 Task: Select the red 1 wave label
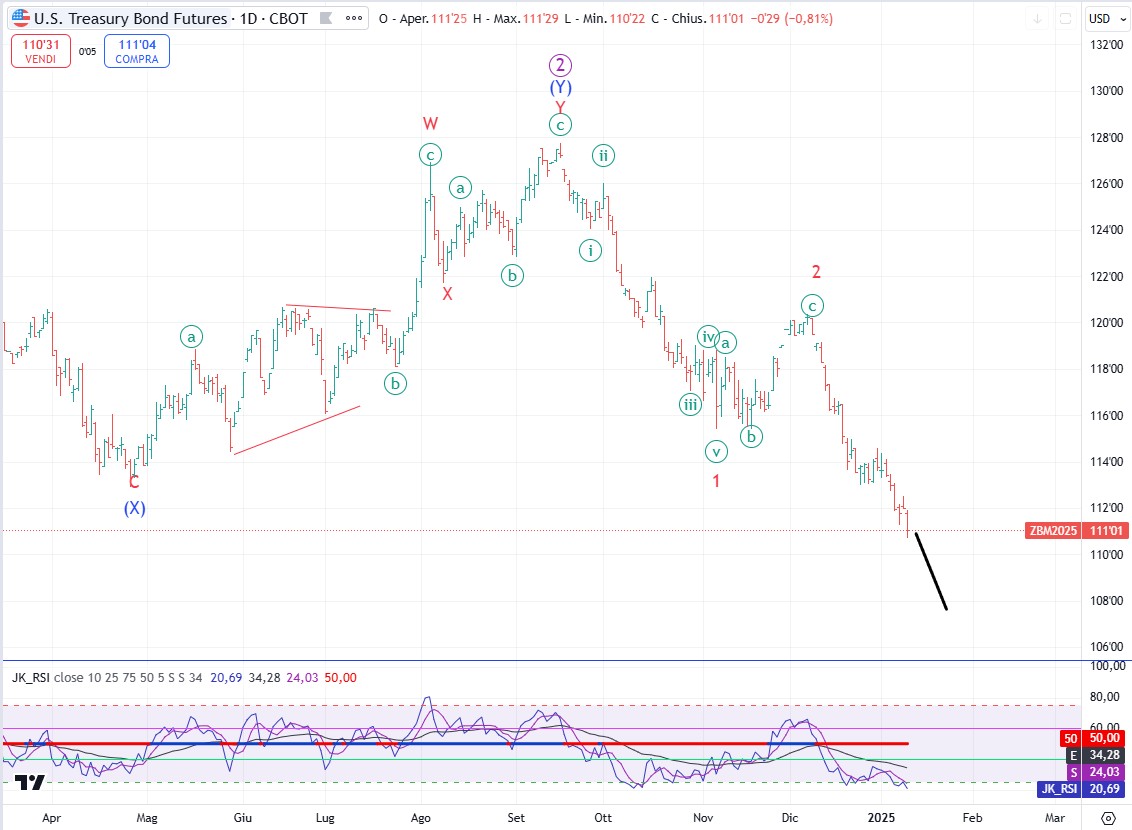pos(716,481)
